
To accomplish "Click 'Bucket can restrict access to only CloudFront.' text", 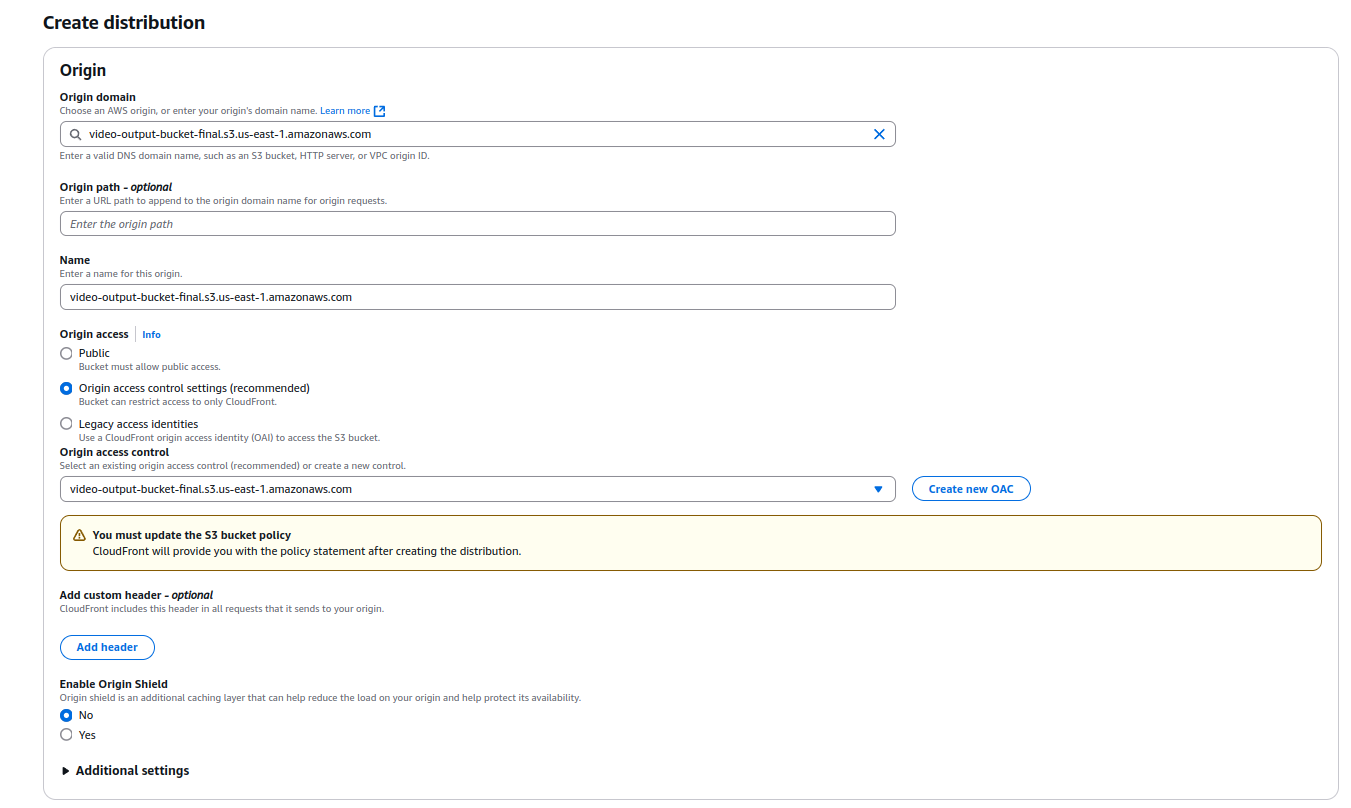I will pos(177,402).
